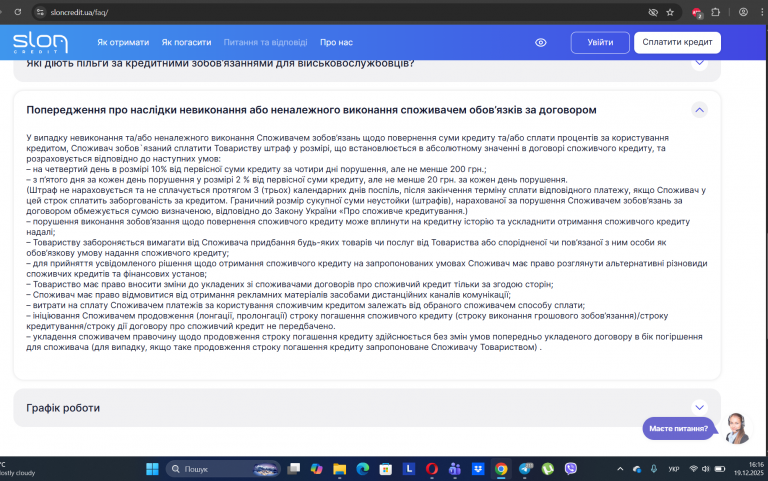The height and width of the screenshot is (481, 768).
Task: Switch the 'УКР' keyboard language indicator
Action: (x=674, y=469)
